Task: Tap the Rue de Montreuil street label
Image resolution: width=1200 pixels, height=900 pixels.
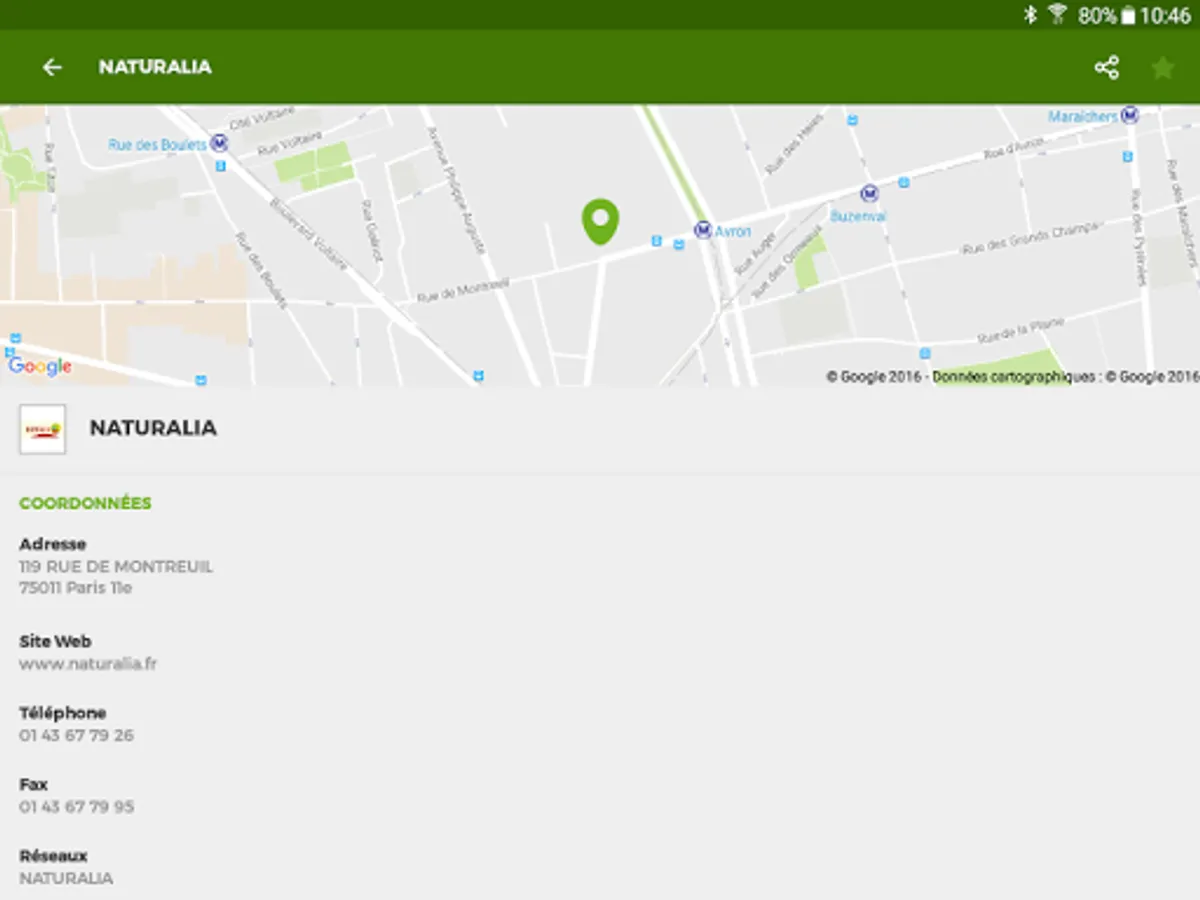Action: [463, 290]
